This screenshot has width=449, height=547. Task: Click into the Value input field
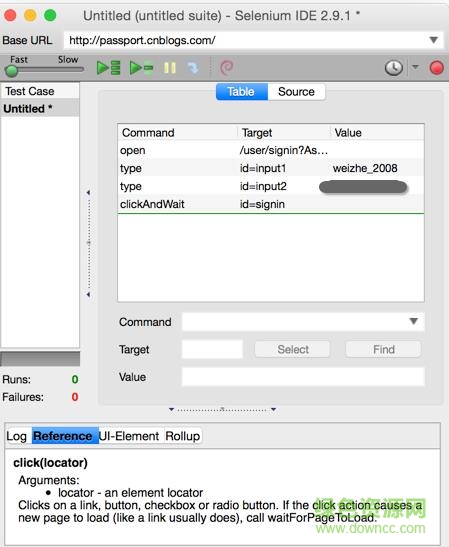point(303,377)
